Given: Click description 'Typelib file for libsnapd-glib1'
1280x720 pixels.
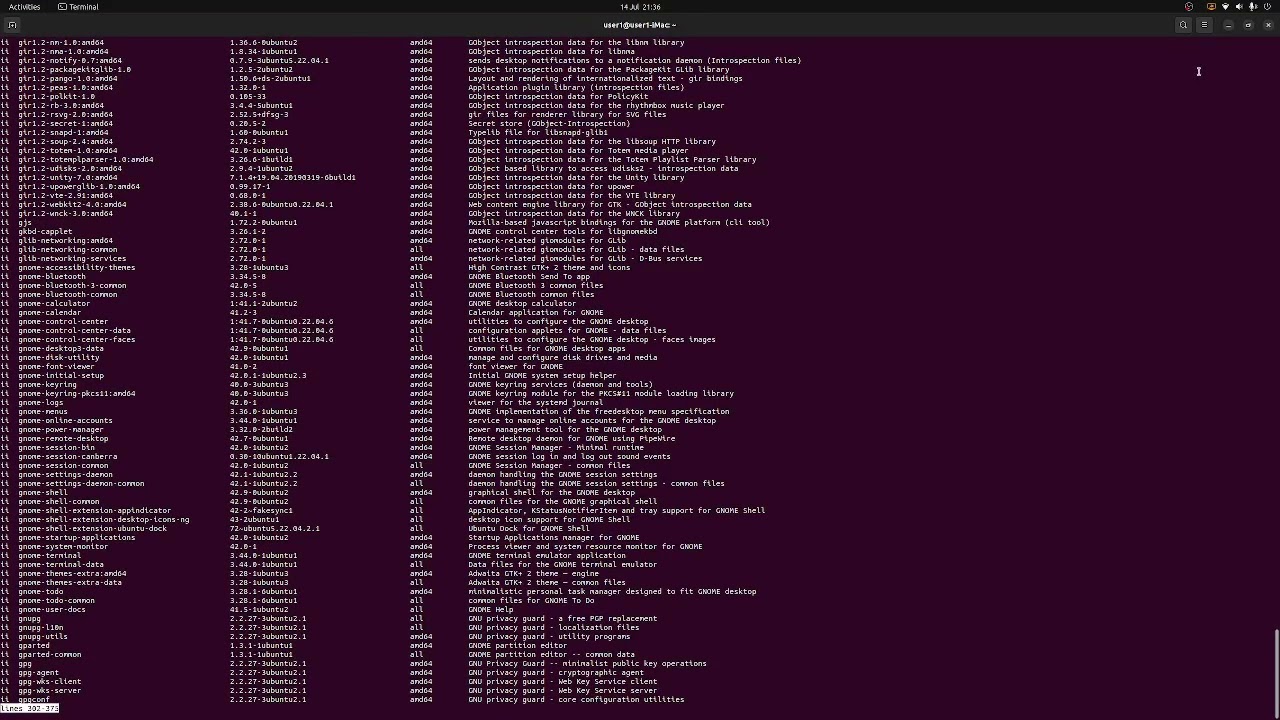Looking at the screenshot, I should click(538, 133).
